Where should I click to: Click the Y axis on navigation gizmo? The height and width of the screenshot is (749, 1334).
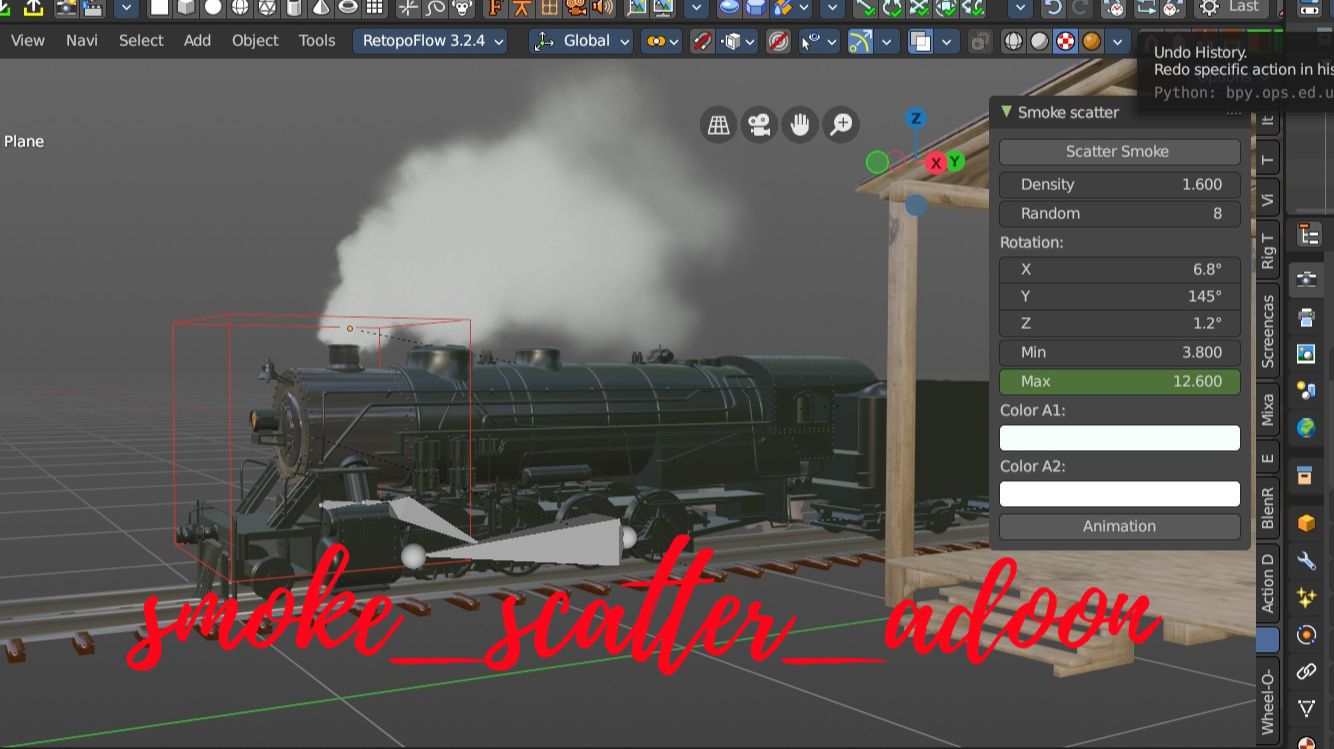(x=955, y=161)
